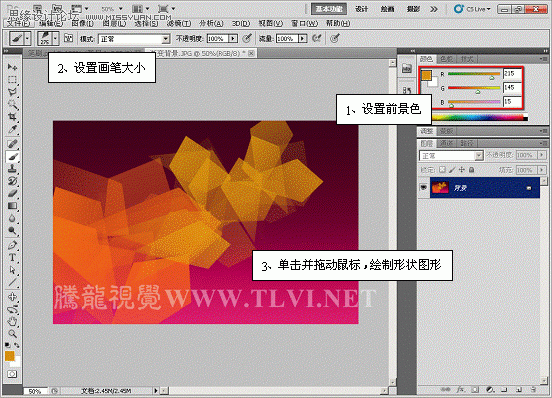This screenshot has height=398, width=552.
Task: Switch to the 设计 workspace
Action: pos(361,9)
